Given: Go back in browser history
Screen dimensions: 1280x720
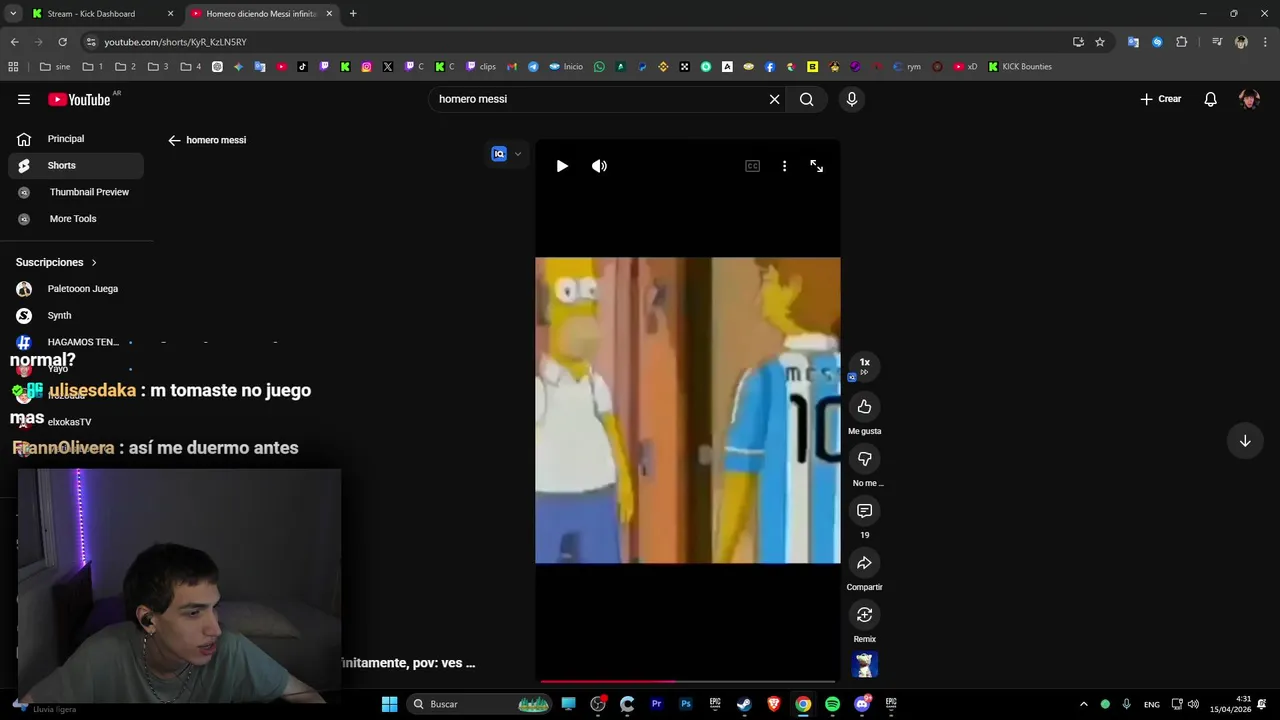Looking at the screenshot, I should [x=14, y=42].
